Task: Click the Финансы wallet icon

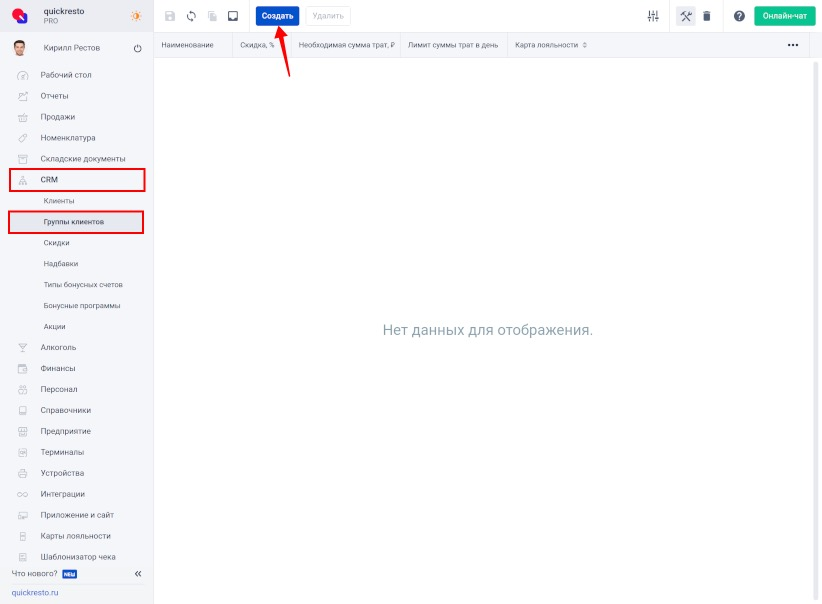Action: pos(23,369)
